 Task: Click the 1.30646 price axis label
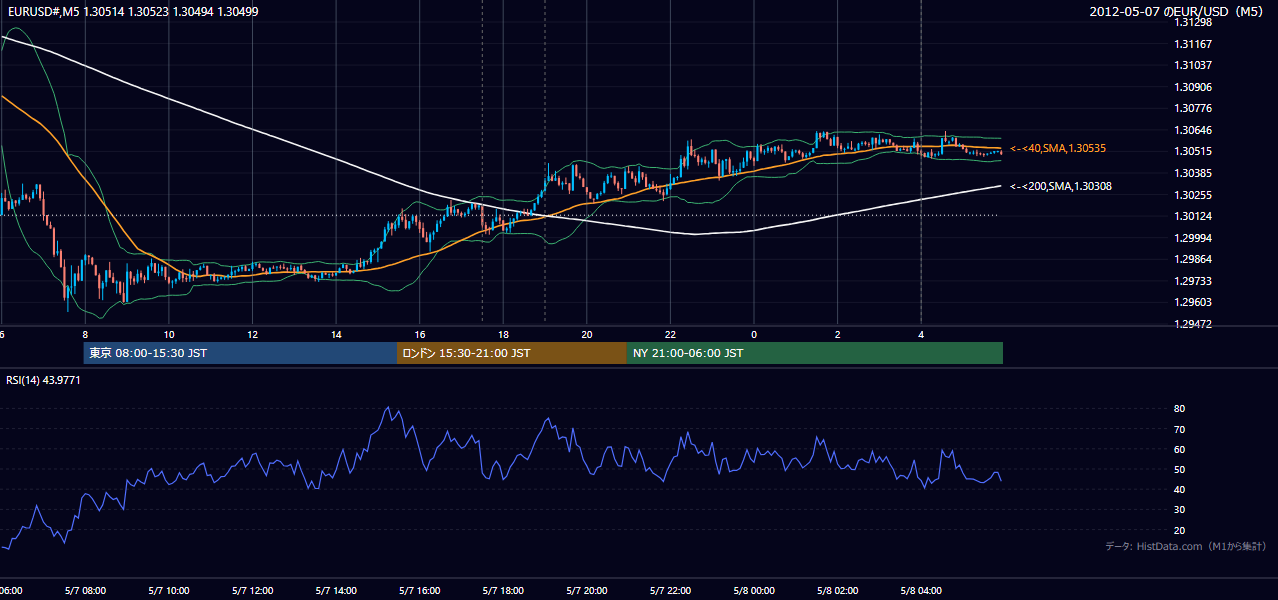(1194, 130)
